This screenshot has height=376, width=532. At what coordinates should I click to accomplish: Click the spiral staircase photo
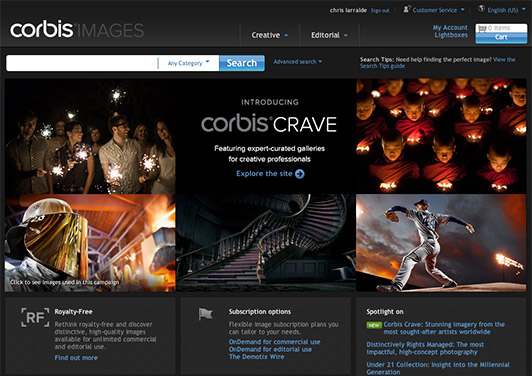(x=266, y=243)
